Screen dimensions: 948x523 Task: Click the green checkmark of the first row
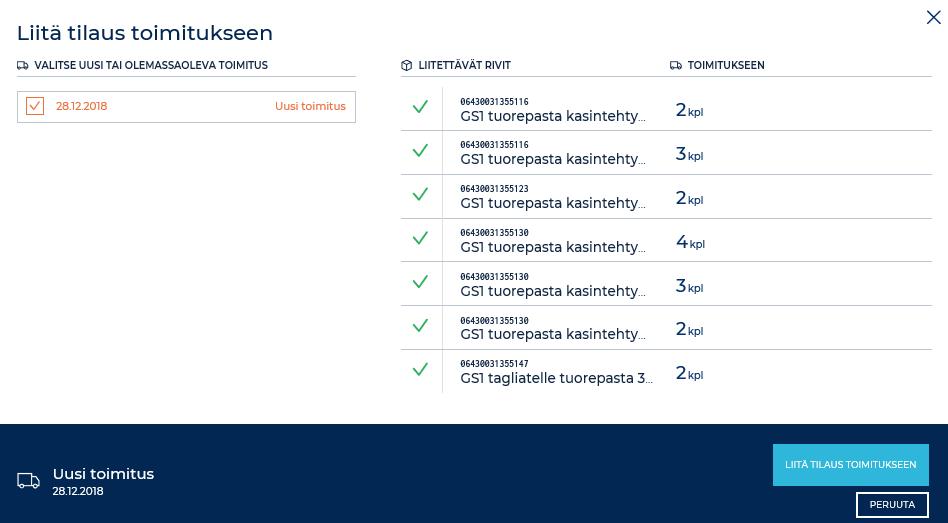[420, 107]
